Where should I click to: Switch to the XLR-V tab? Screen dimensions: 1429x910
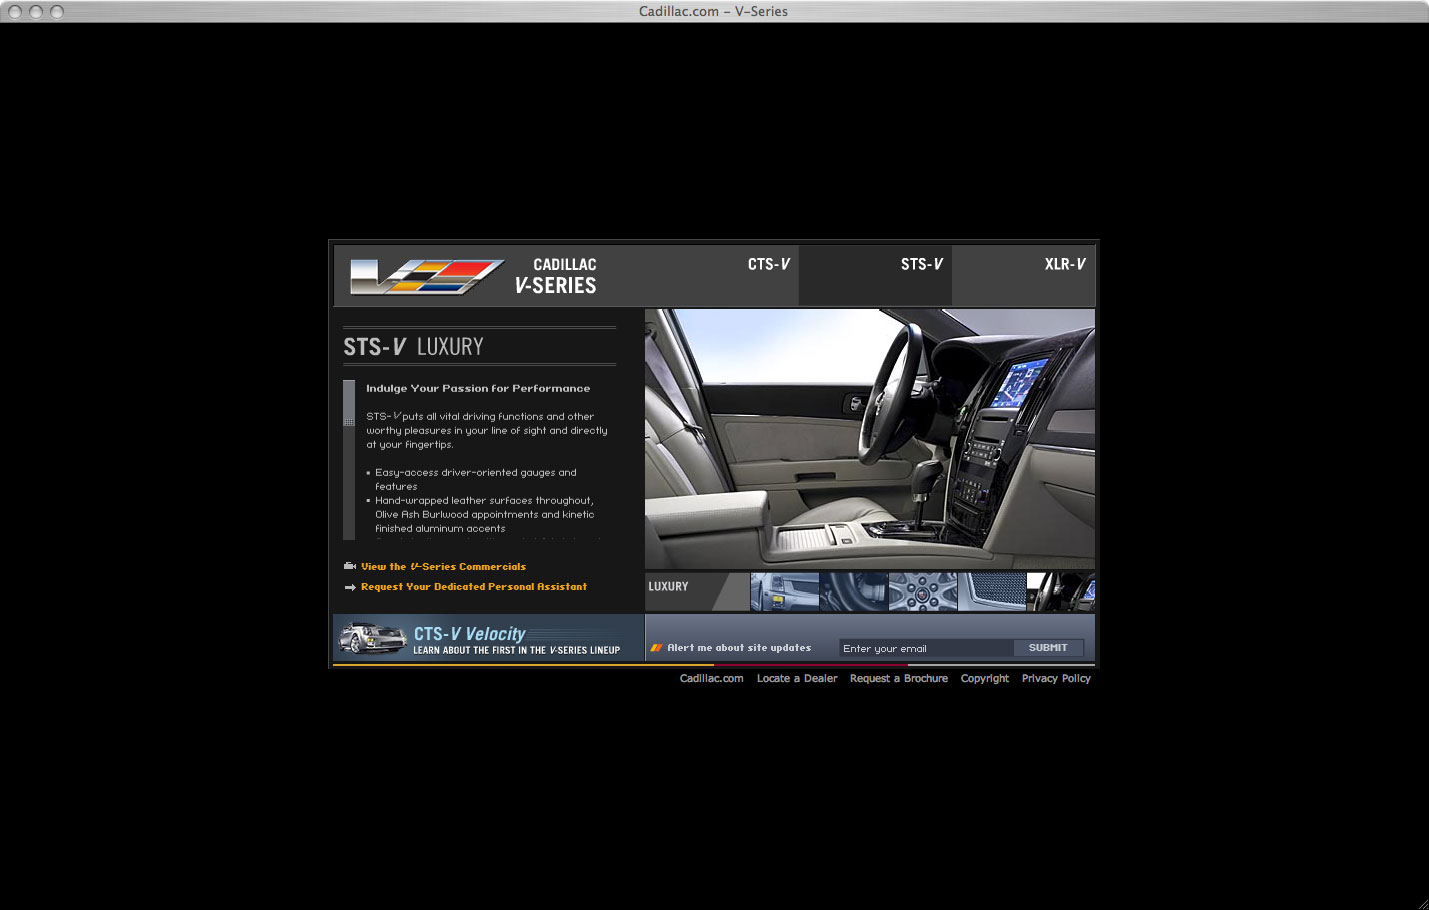pos(1065,264)
